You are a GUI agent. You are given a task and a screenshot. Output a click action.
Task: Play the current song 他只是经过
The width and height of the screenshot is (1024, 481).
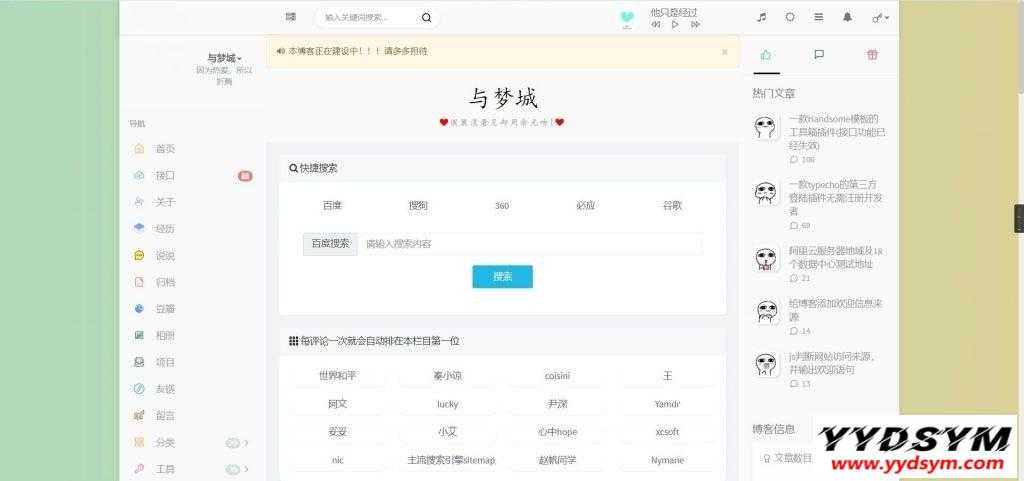pyautogui.click(x=675, y=25)
